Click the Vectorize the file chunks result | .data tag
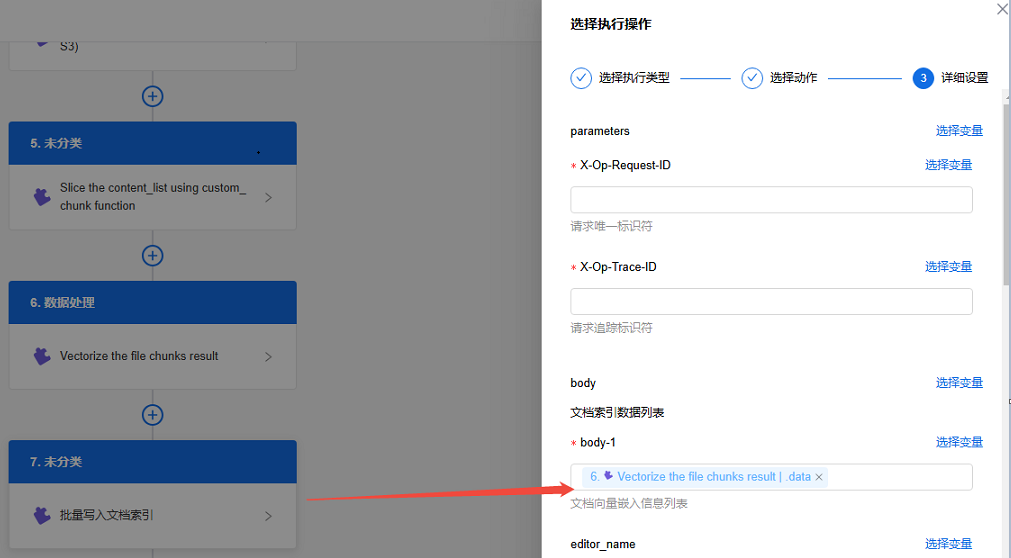Screen dimensions: 1011x558 705,477
